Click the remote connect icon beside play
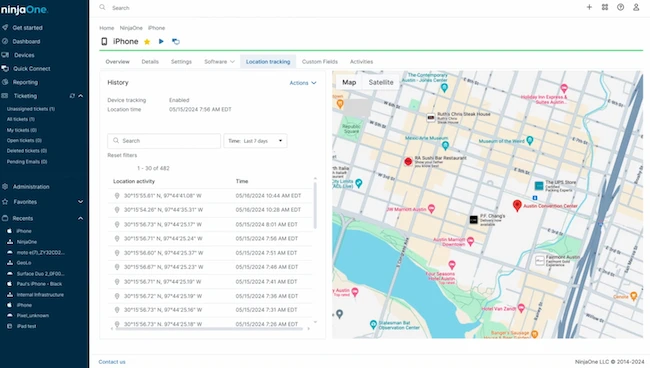 pyautogui.click(x=176, y=41)
